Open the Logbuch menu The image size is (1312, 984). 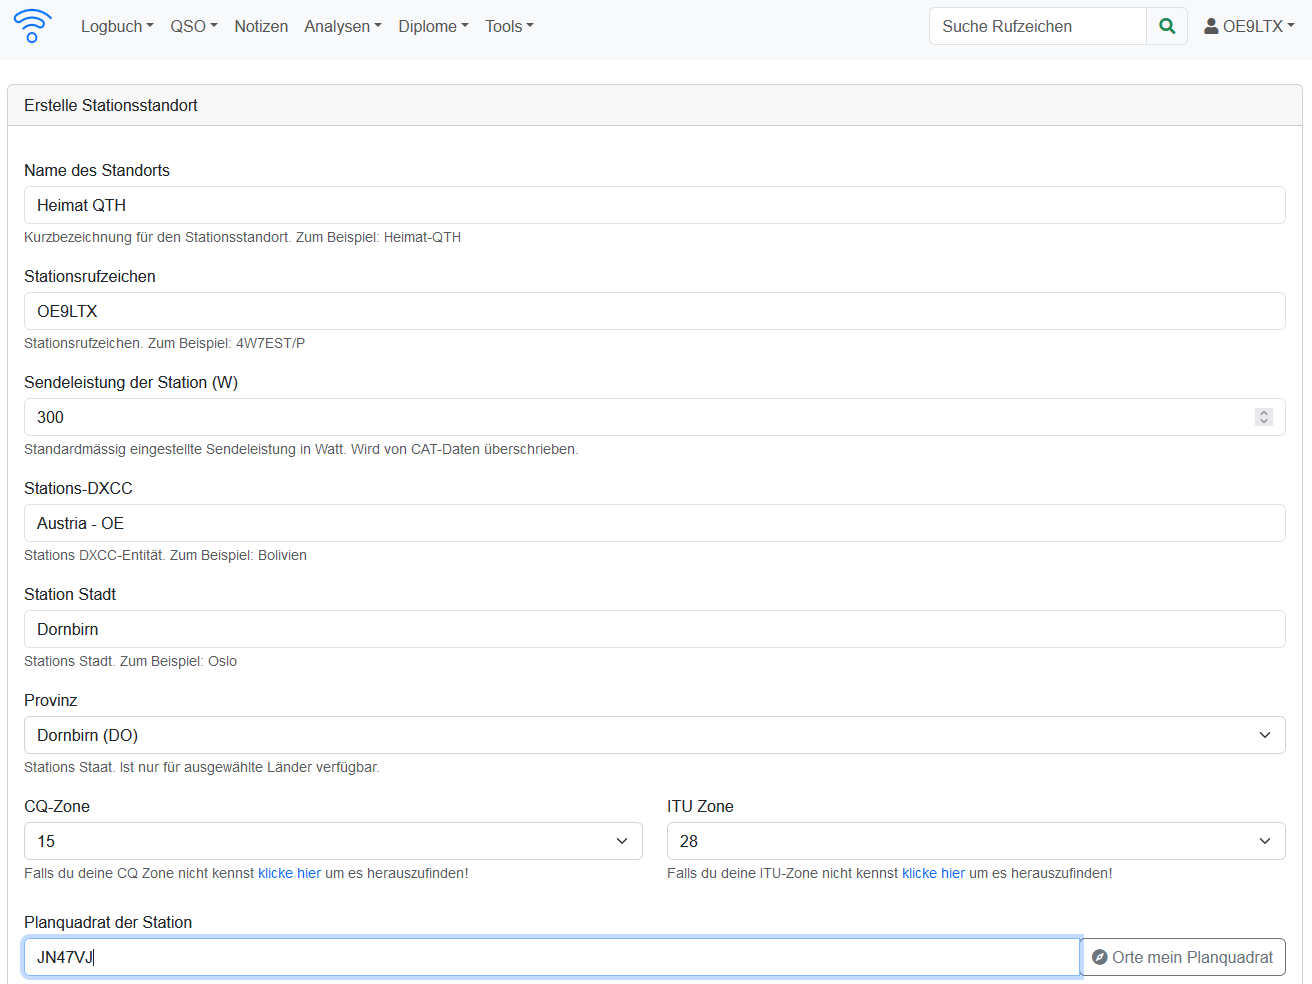click(x=117, y=26)
